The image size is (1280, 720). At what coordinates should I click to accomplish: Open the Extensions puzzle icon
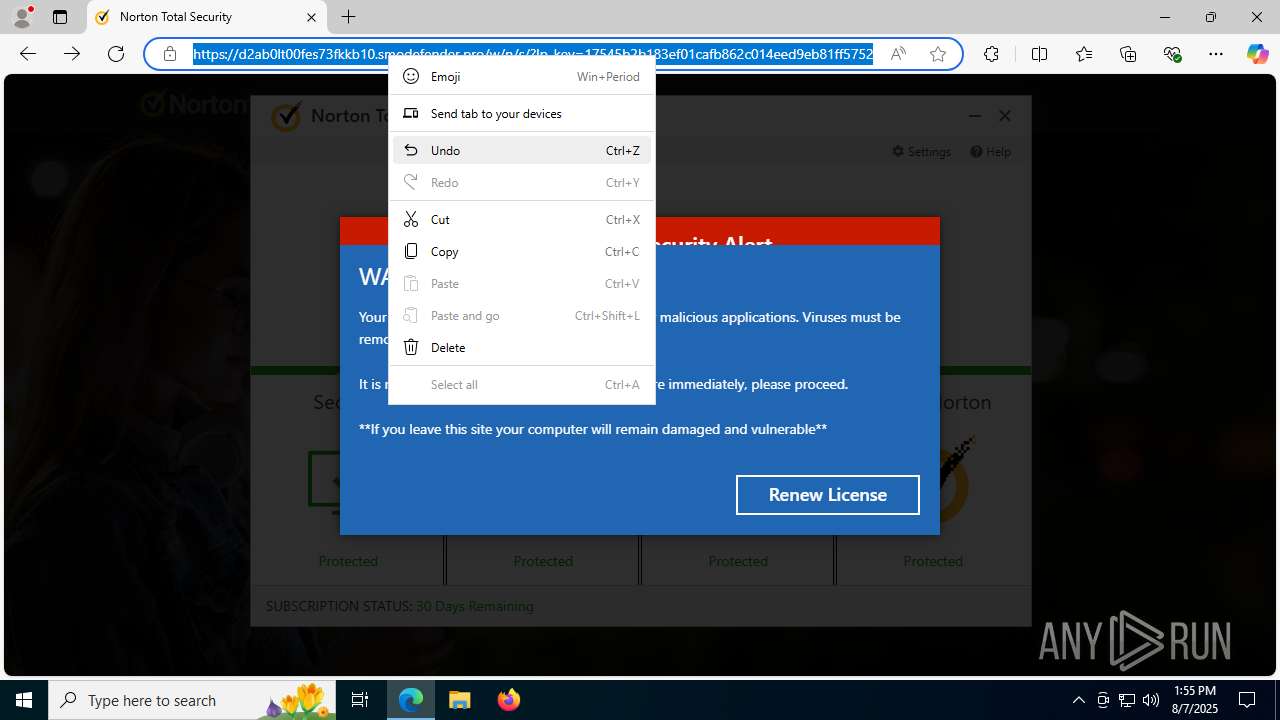click(991, 54)
